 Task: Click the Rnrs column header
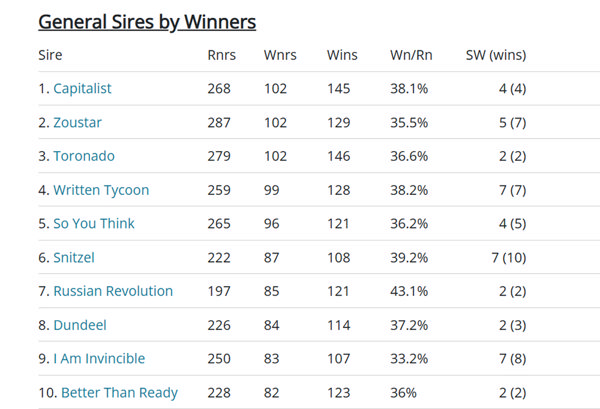click(x=221, y=54)
